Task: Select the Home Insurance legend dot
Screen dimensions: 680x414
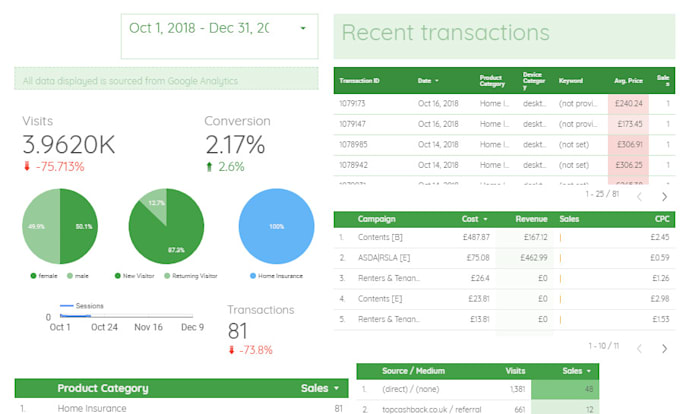Action: (x=253, y=276)
